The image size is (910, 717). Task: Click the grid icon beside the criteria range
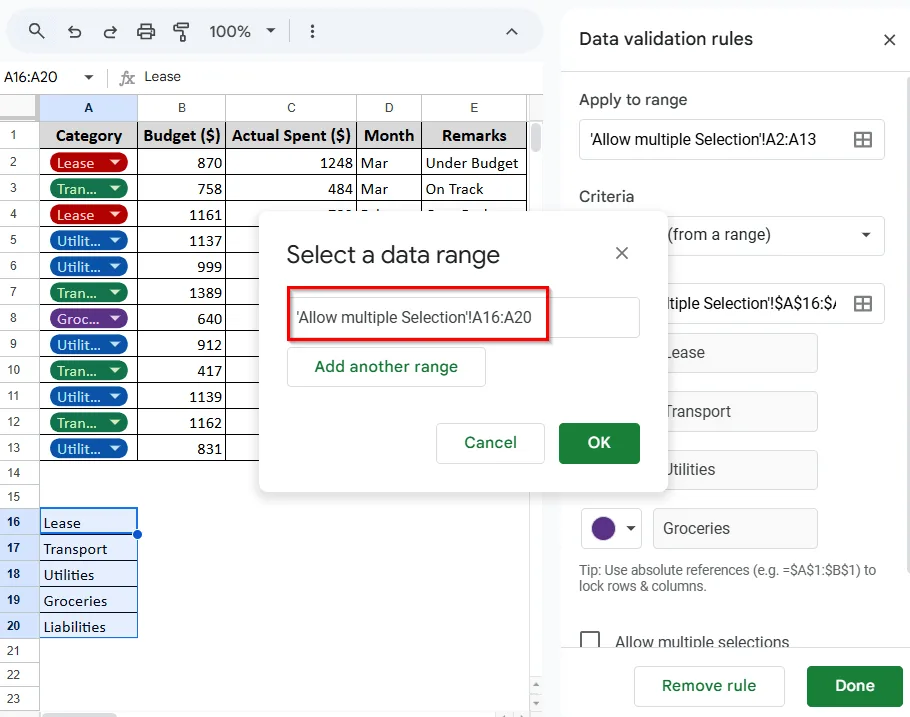point(862,303)
